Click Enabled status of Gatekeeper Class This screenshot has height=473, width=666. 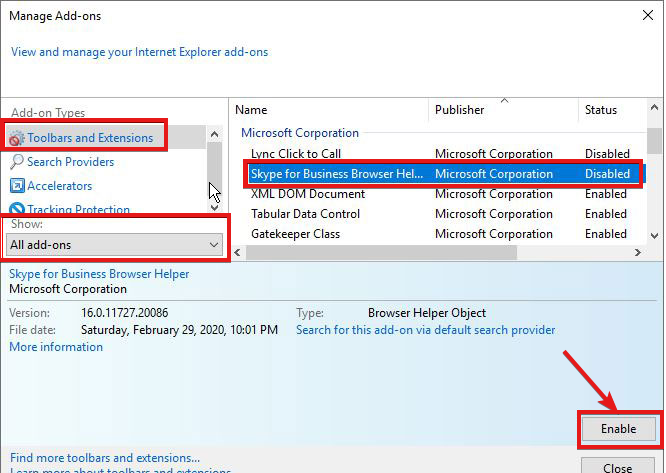(x=606, y=234)
